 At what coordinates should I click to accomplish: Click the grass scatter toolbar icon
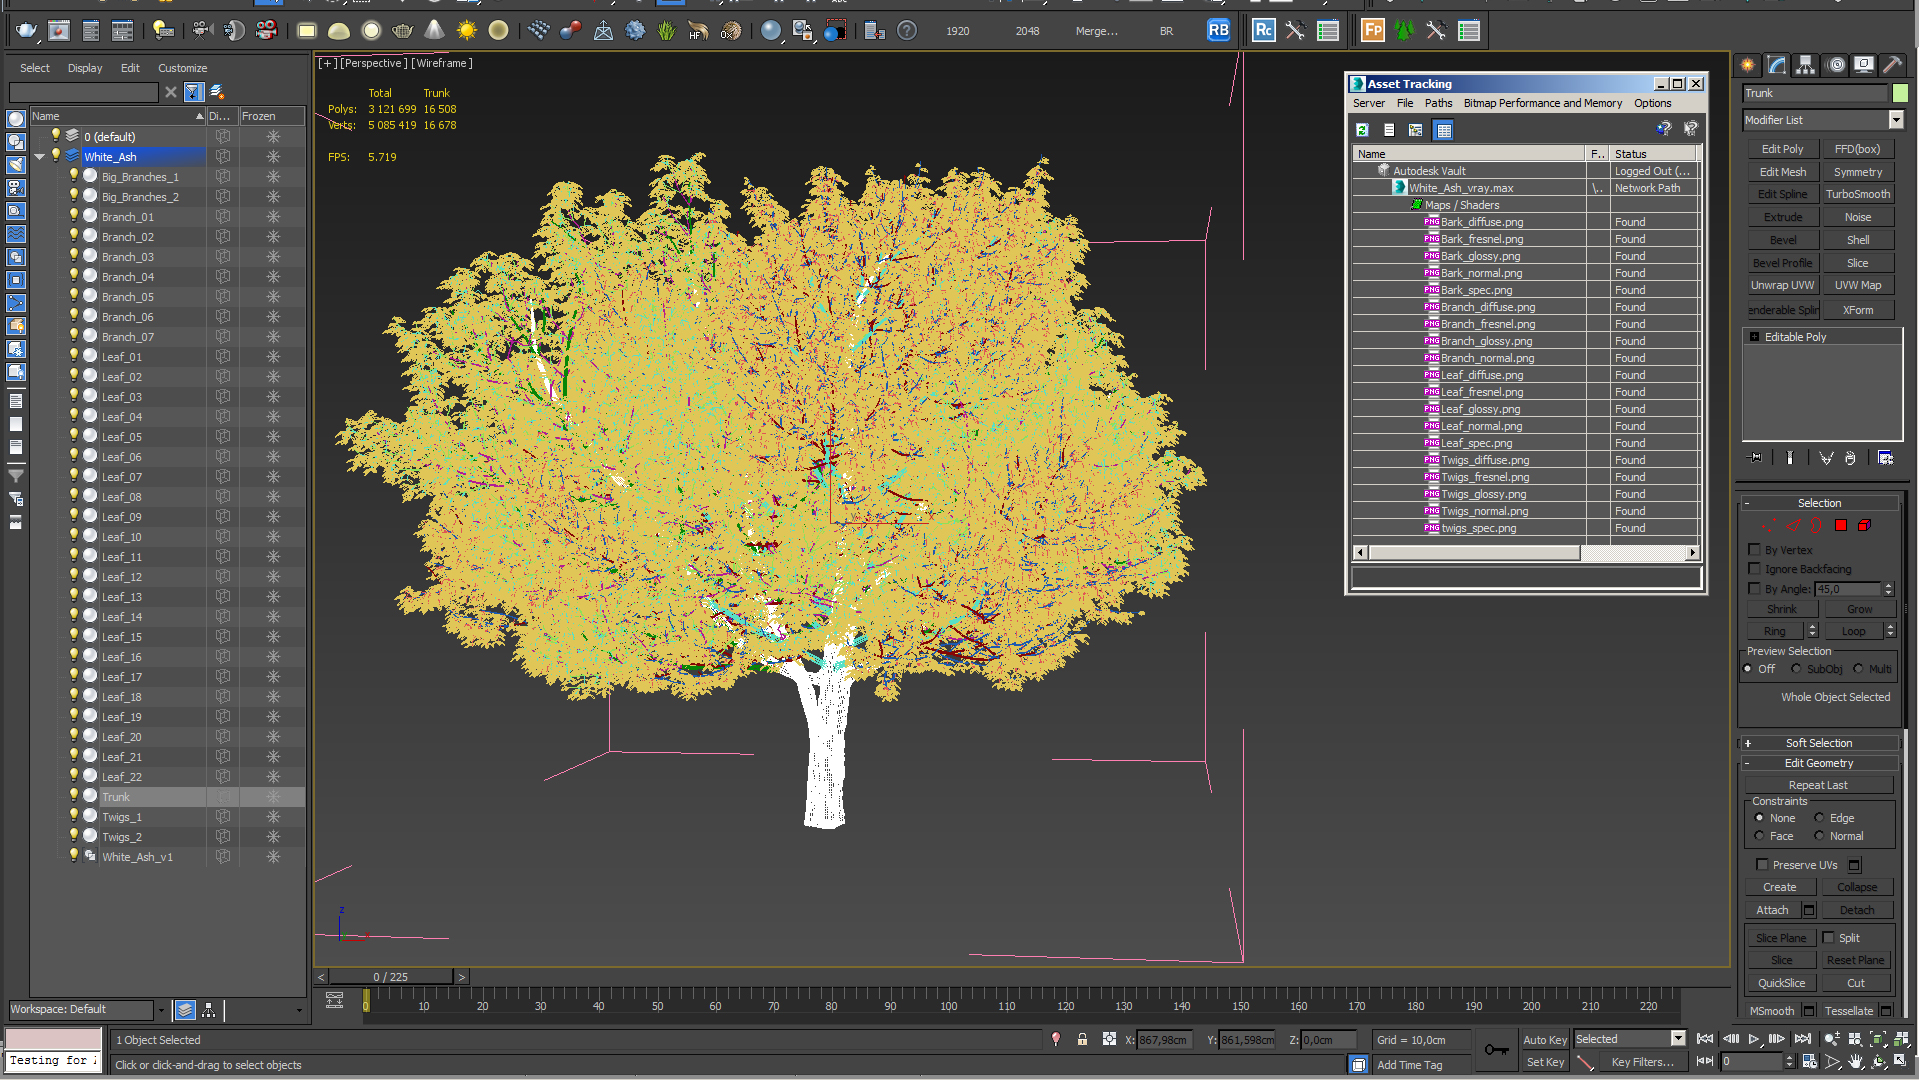click(x=667, y=31)
